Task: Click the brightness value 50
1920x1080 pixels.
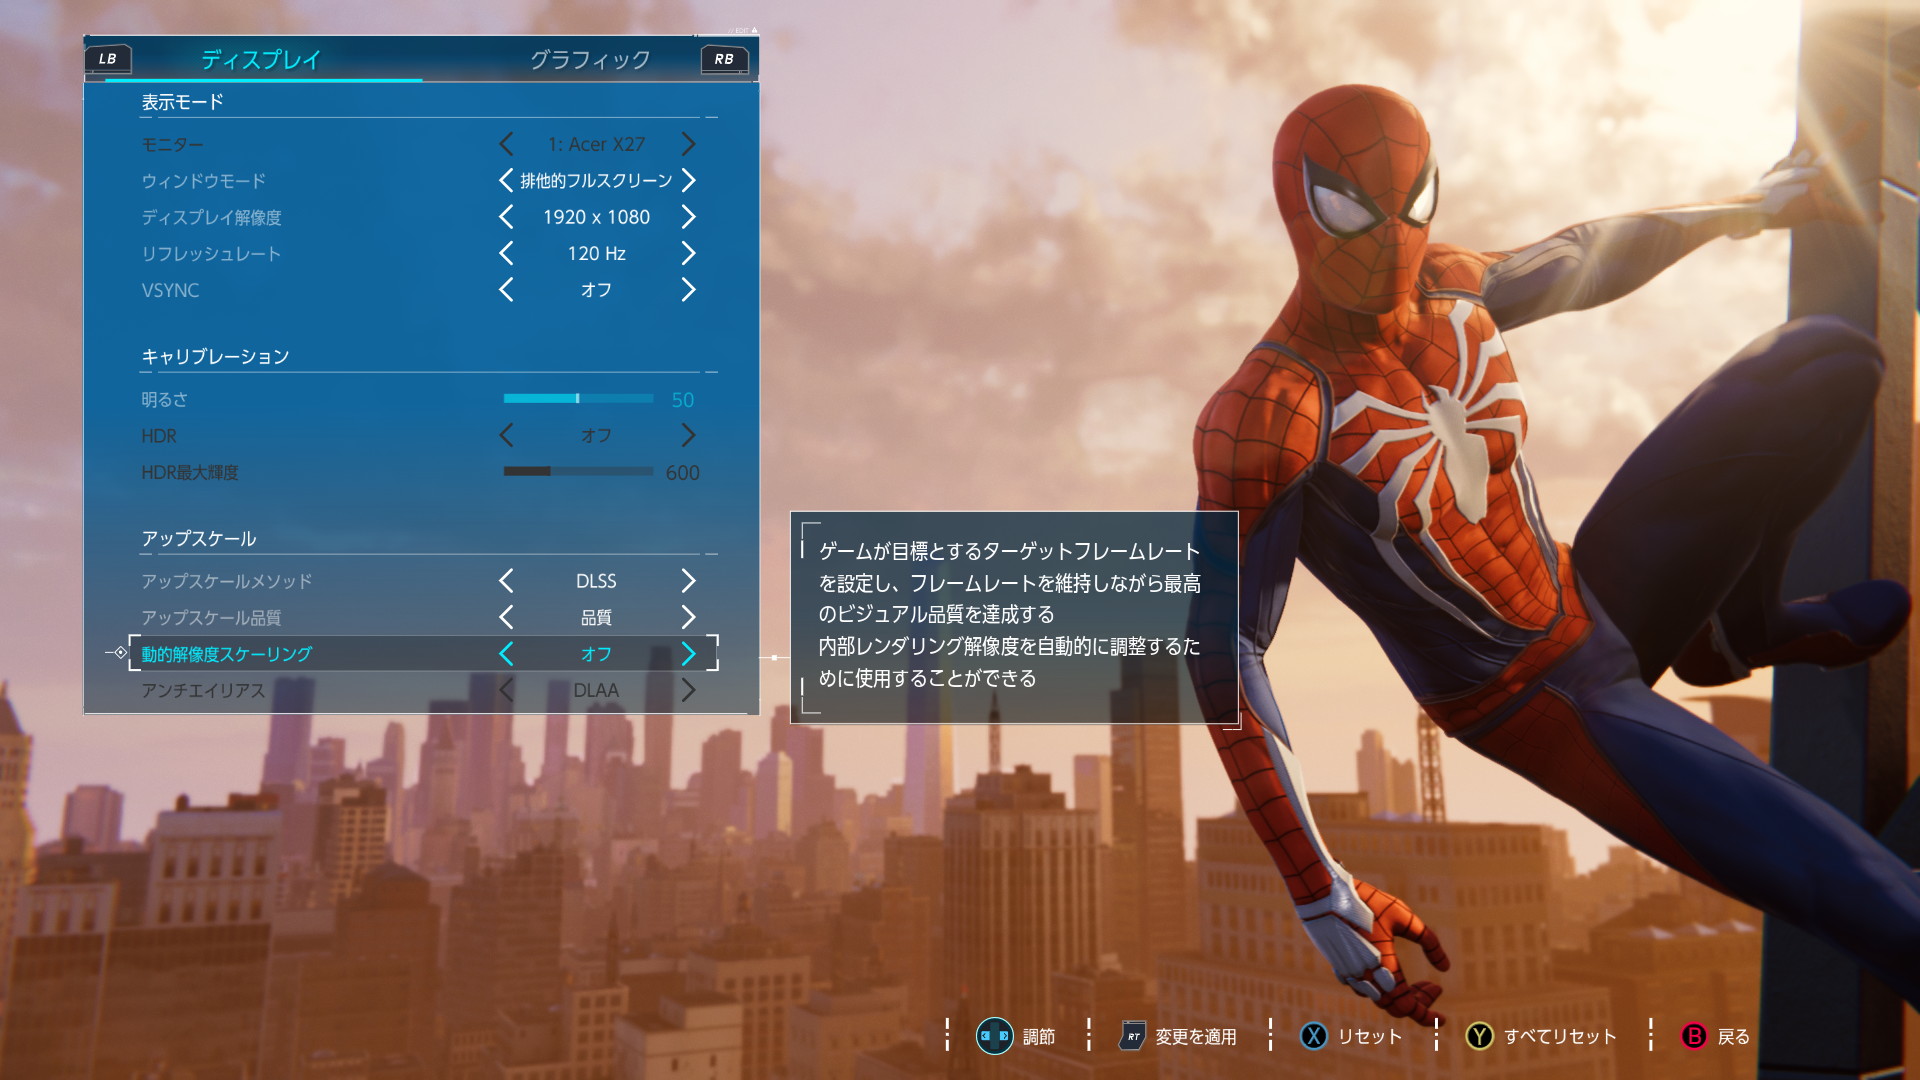Action: click(x=683, y=400)
